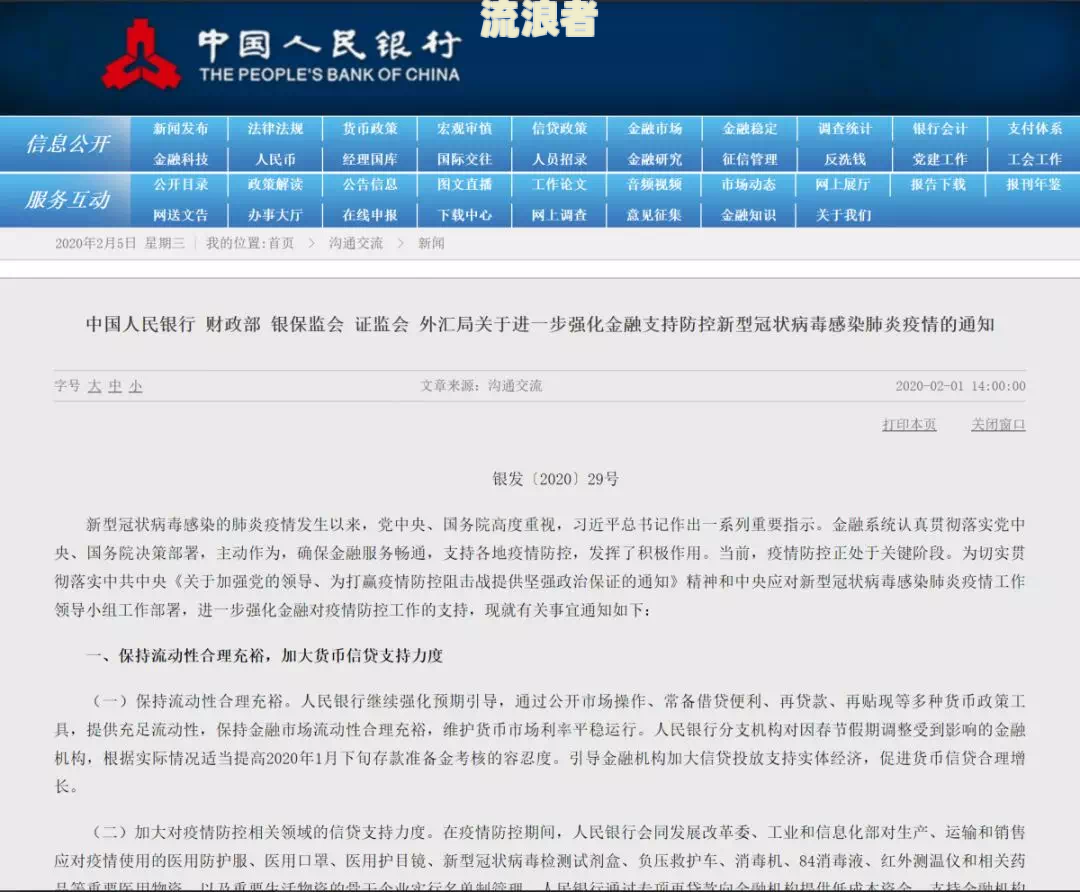Open the 银行会计 menu item

[940, 129]
